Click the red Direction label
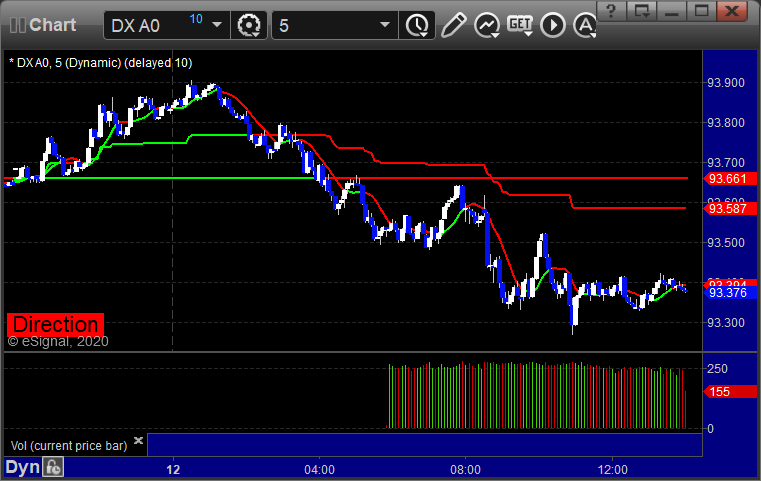The image size is (761, 481). click(55, 325)
